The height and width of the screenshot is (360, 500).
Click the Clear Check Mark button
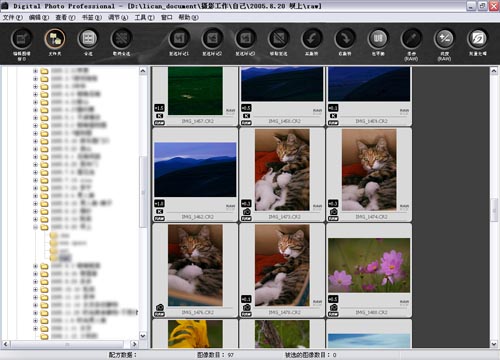coord(279,39)
